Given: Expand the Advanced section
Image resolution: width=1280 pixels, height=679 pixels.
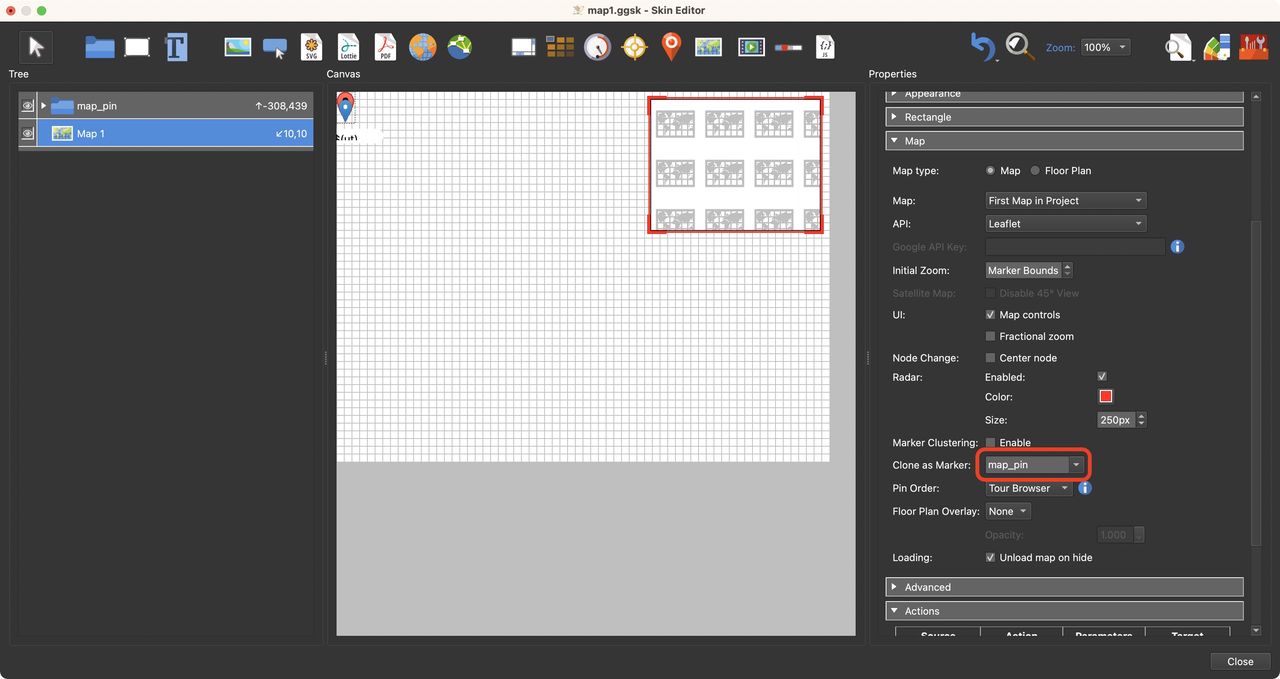Looking at the screenshot, I should pos(895,586).
